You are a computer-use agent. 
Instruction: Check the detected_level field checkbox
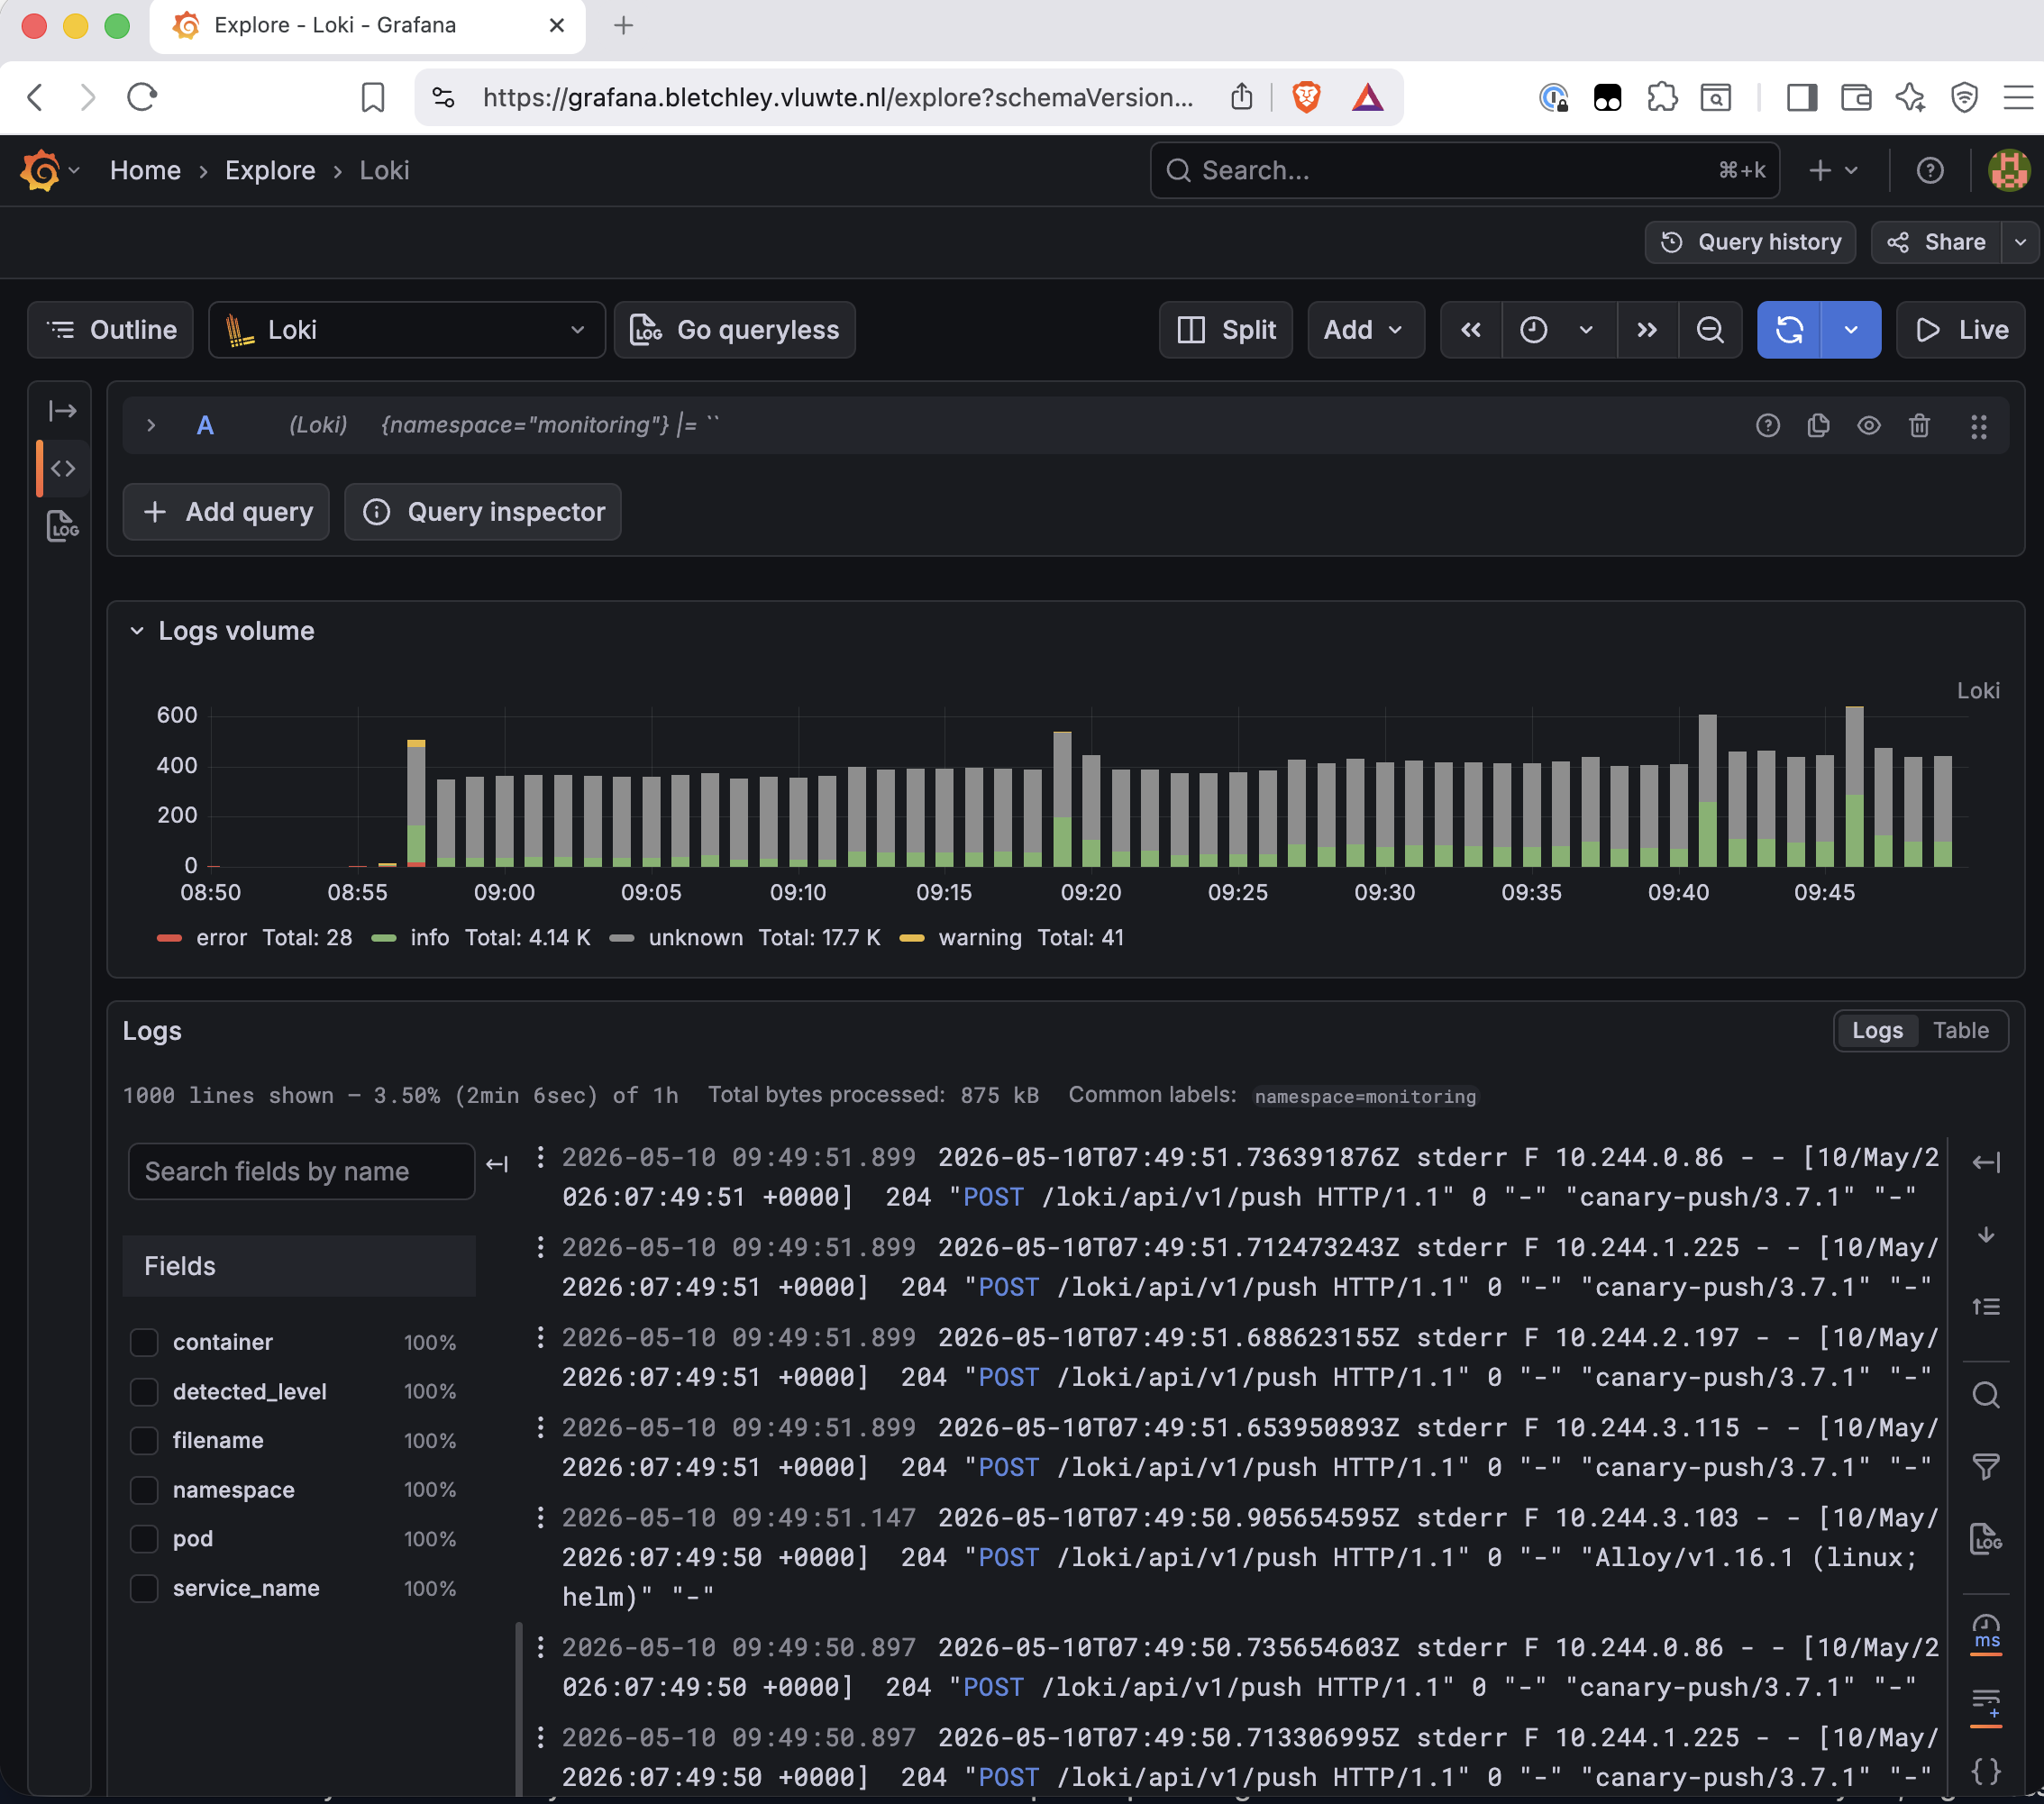pos(144,1391)
